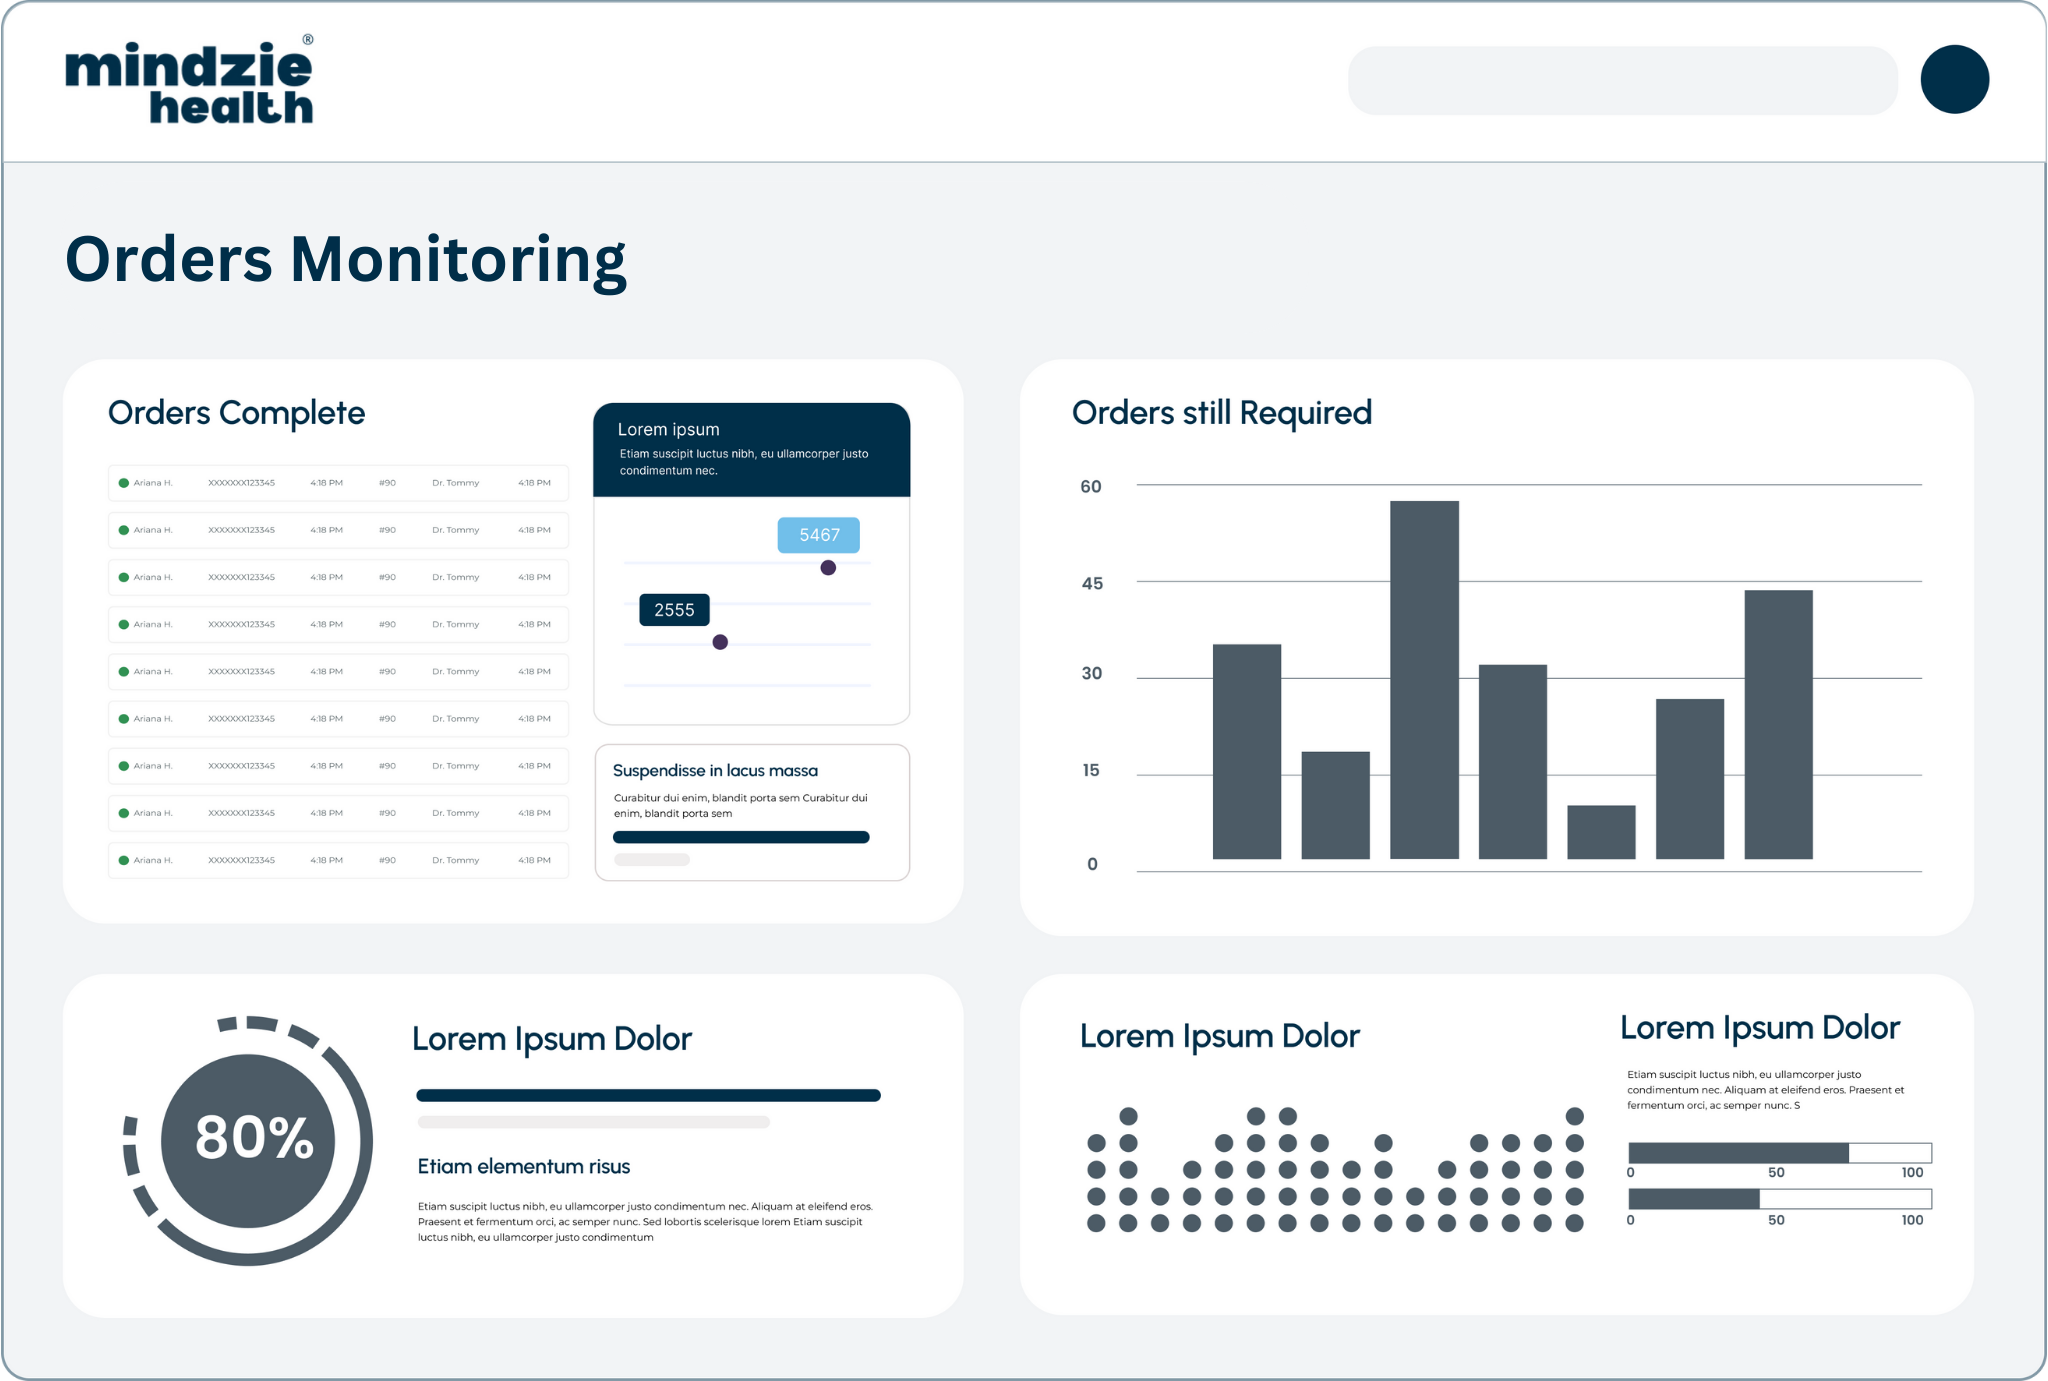Click the lower 0-100 horizontal range bar

point(1779,1199)
